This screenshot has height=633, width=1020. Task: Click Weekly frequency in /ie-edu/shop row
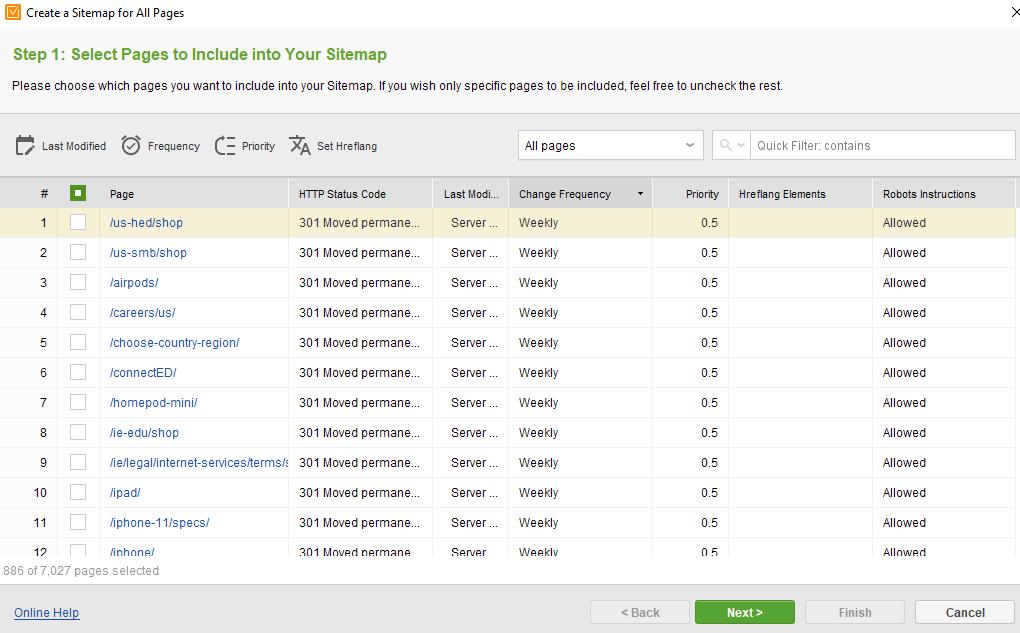[x=539, y=432]
